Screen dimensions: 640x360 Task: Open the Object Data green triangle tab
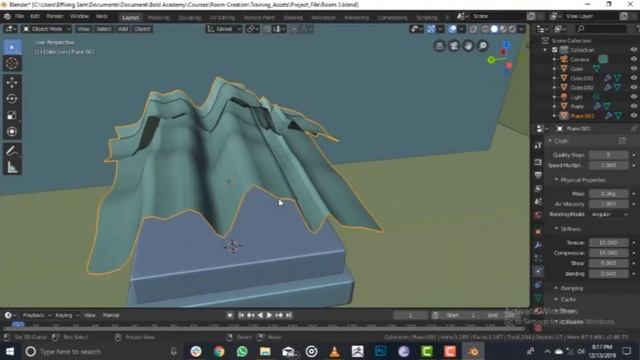pyautogui.click(x=538, y=298)
